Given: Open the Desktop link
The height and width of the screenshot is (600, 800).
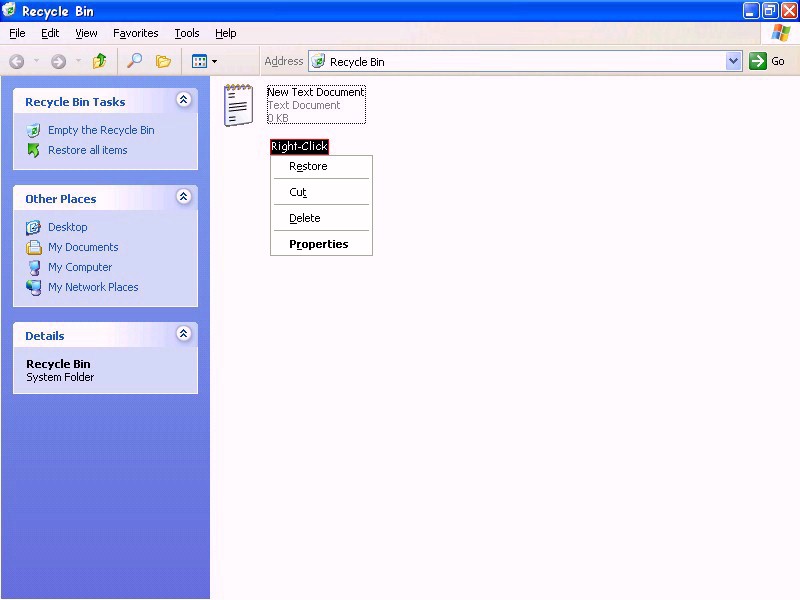Looking at the screenshot, I should coord(67,227).
